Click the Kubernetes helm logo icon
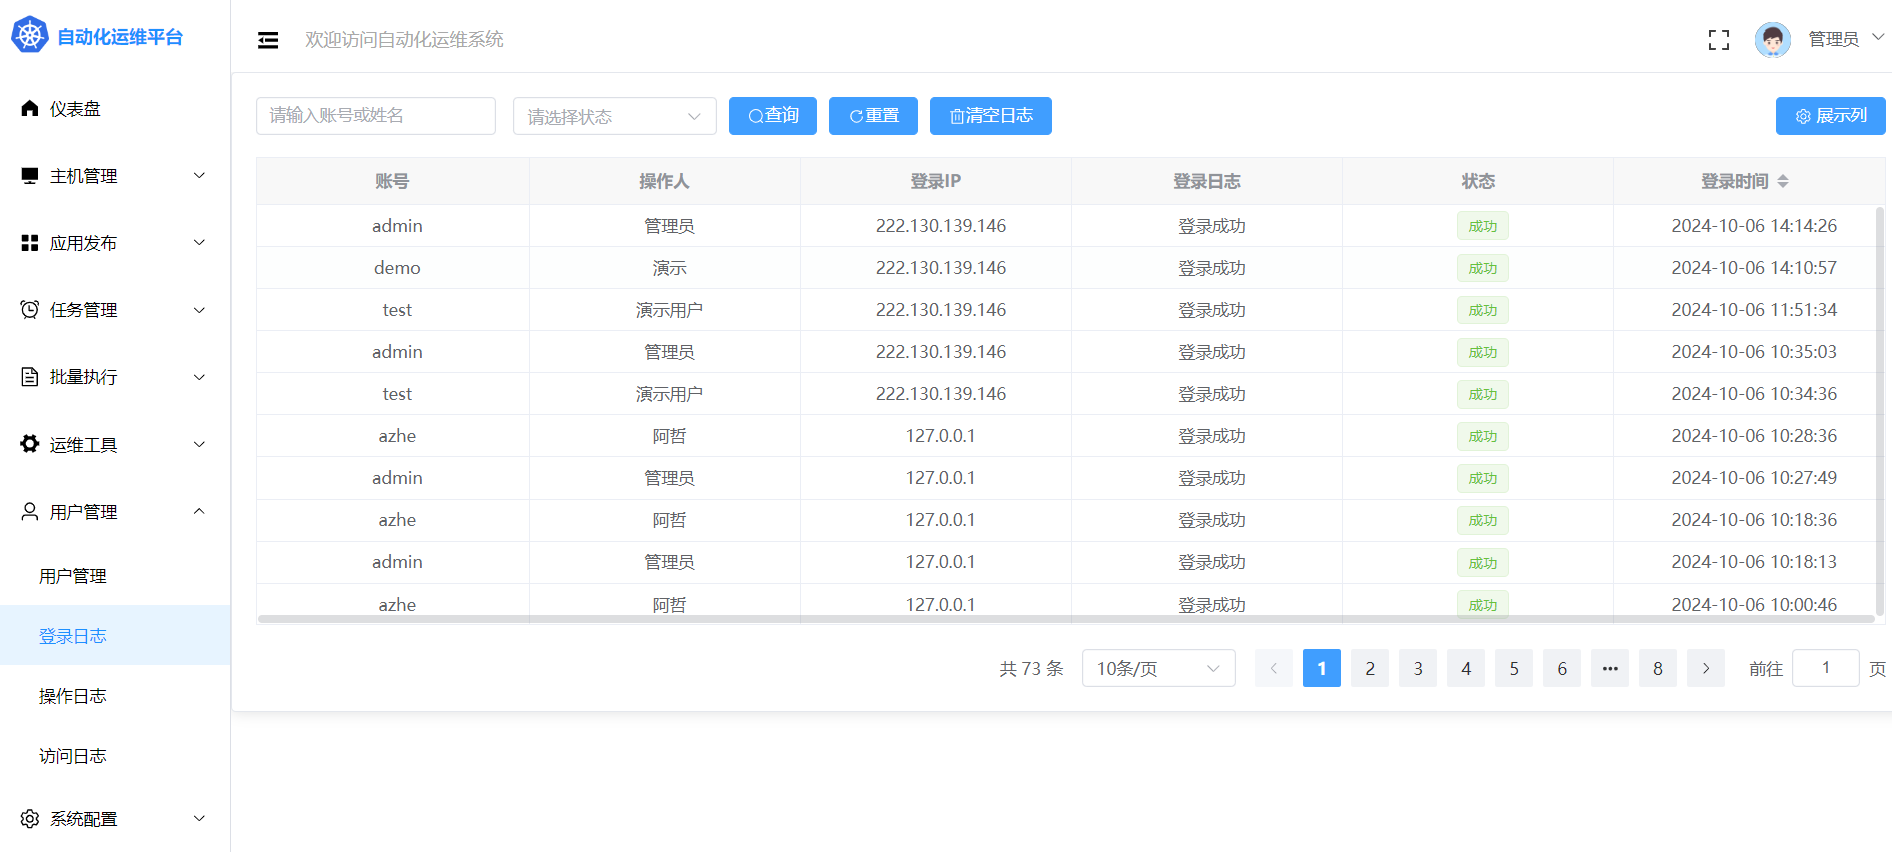 pos(29,36)
